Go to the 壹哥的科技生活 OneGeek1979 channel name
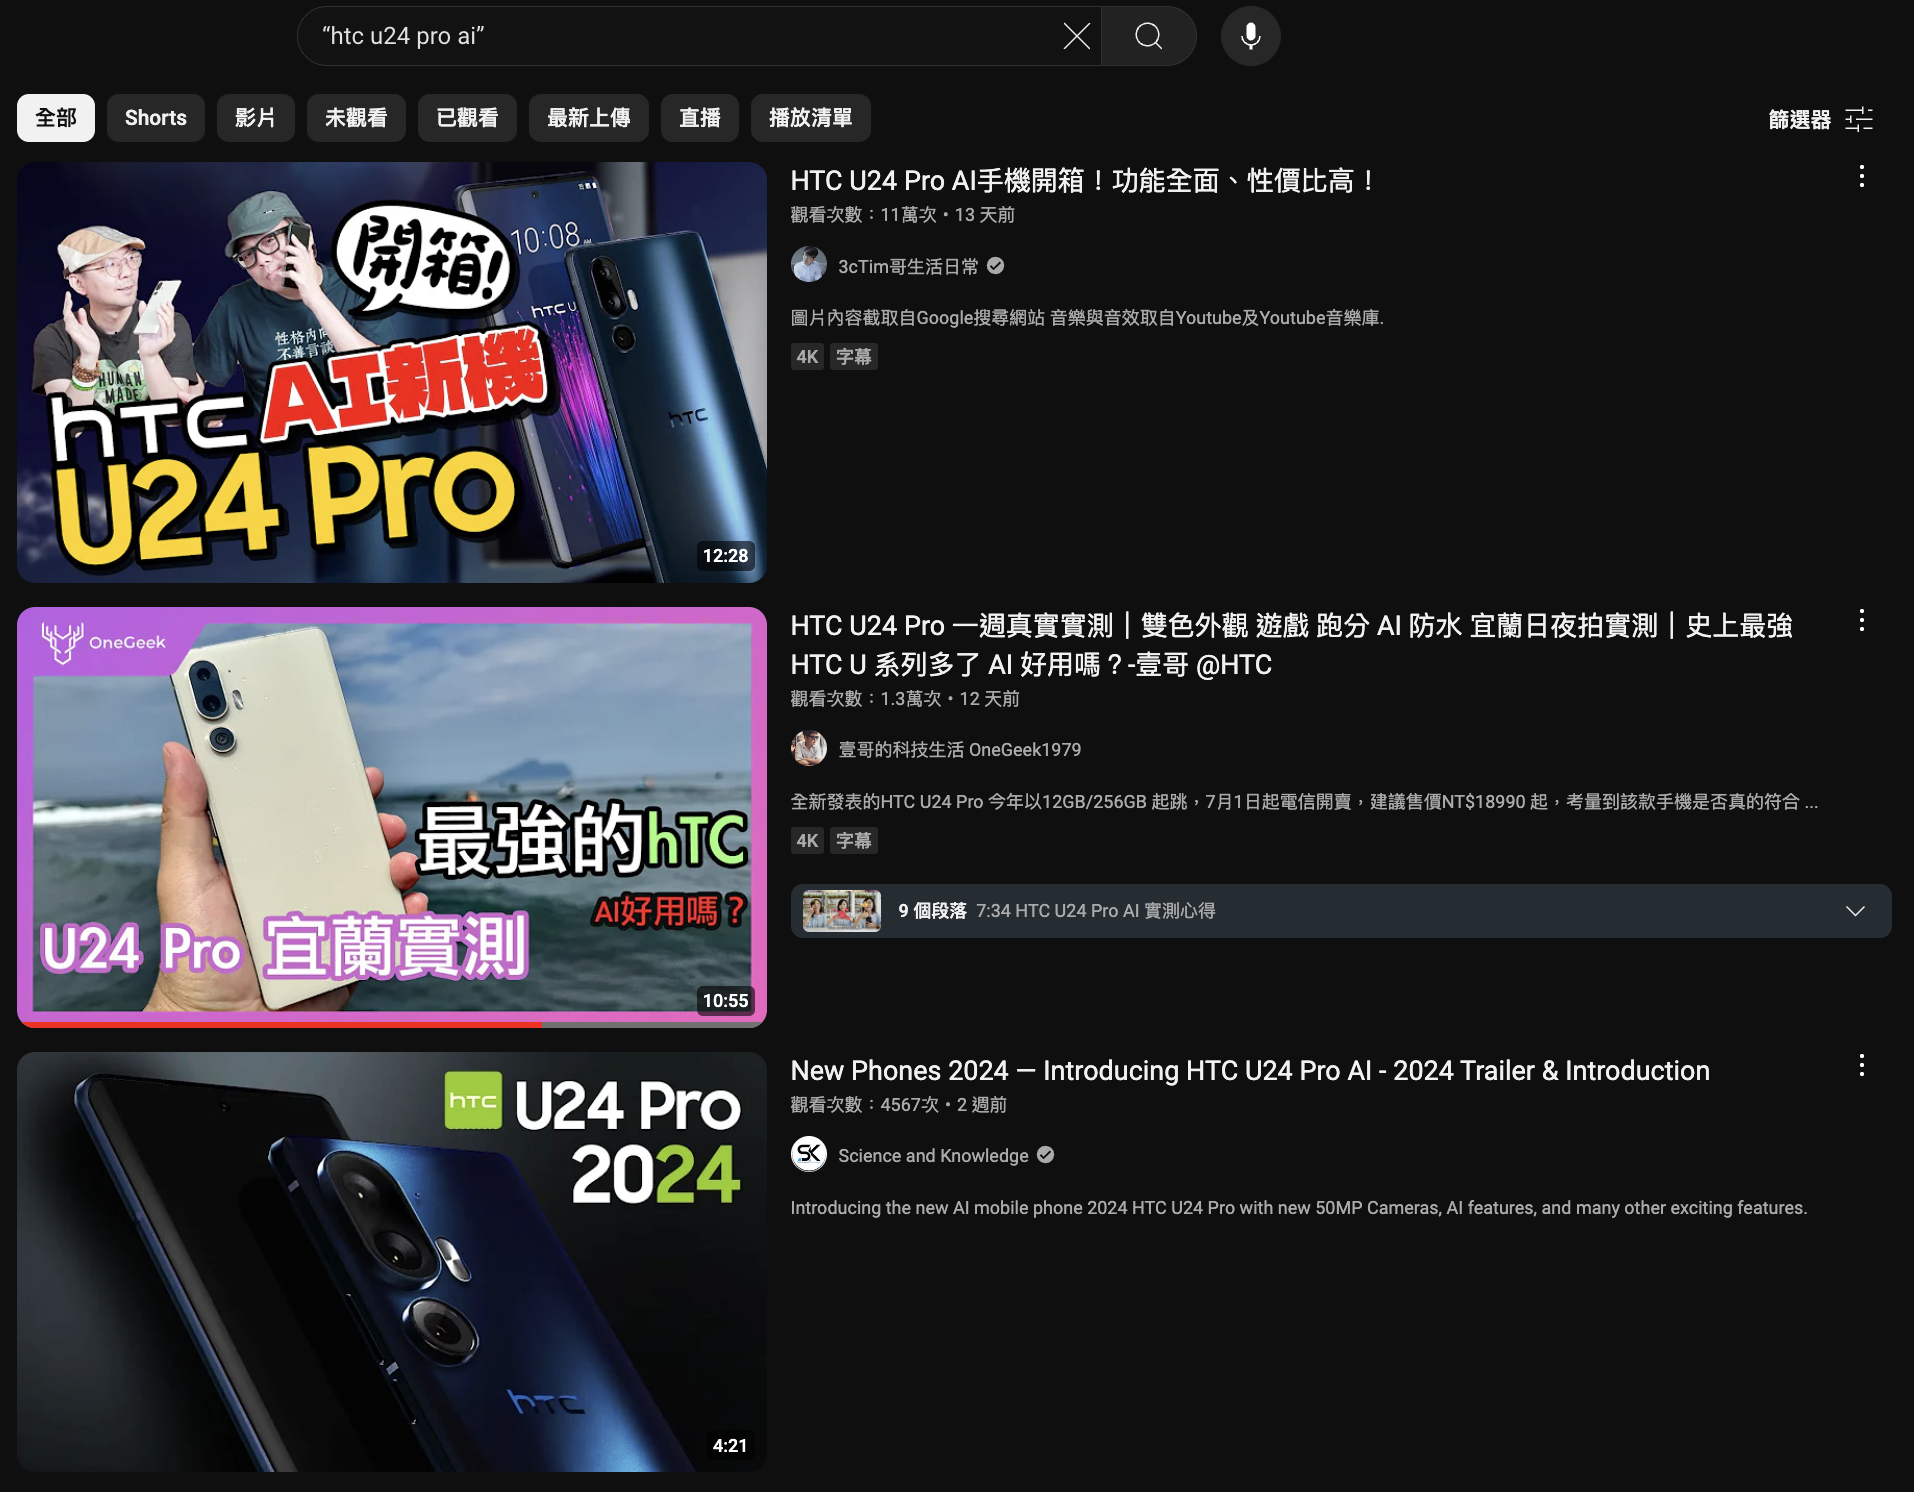Screen dimensions: 1914x1492 (x=959, y=750)
